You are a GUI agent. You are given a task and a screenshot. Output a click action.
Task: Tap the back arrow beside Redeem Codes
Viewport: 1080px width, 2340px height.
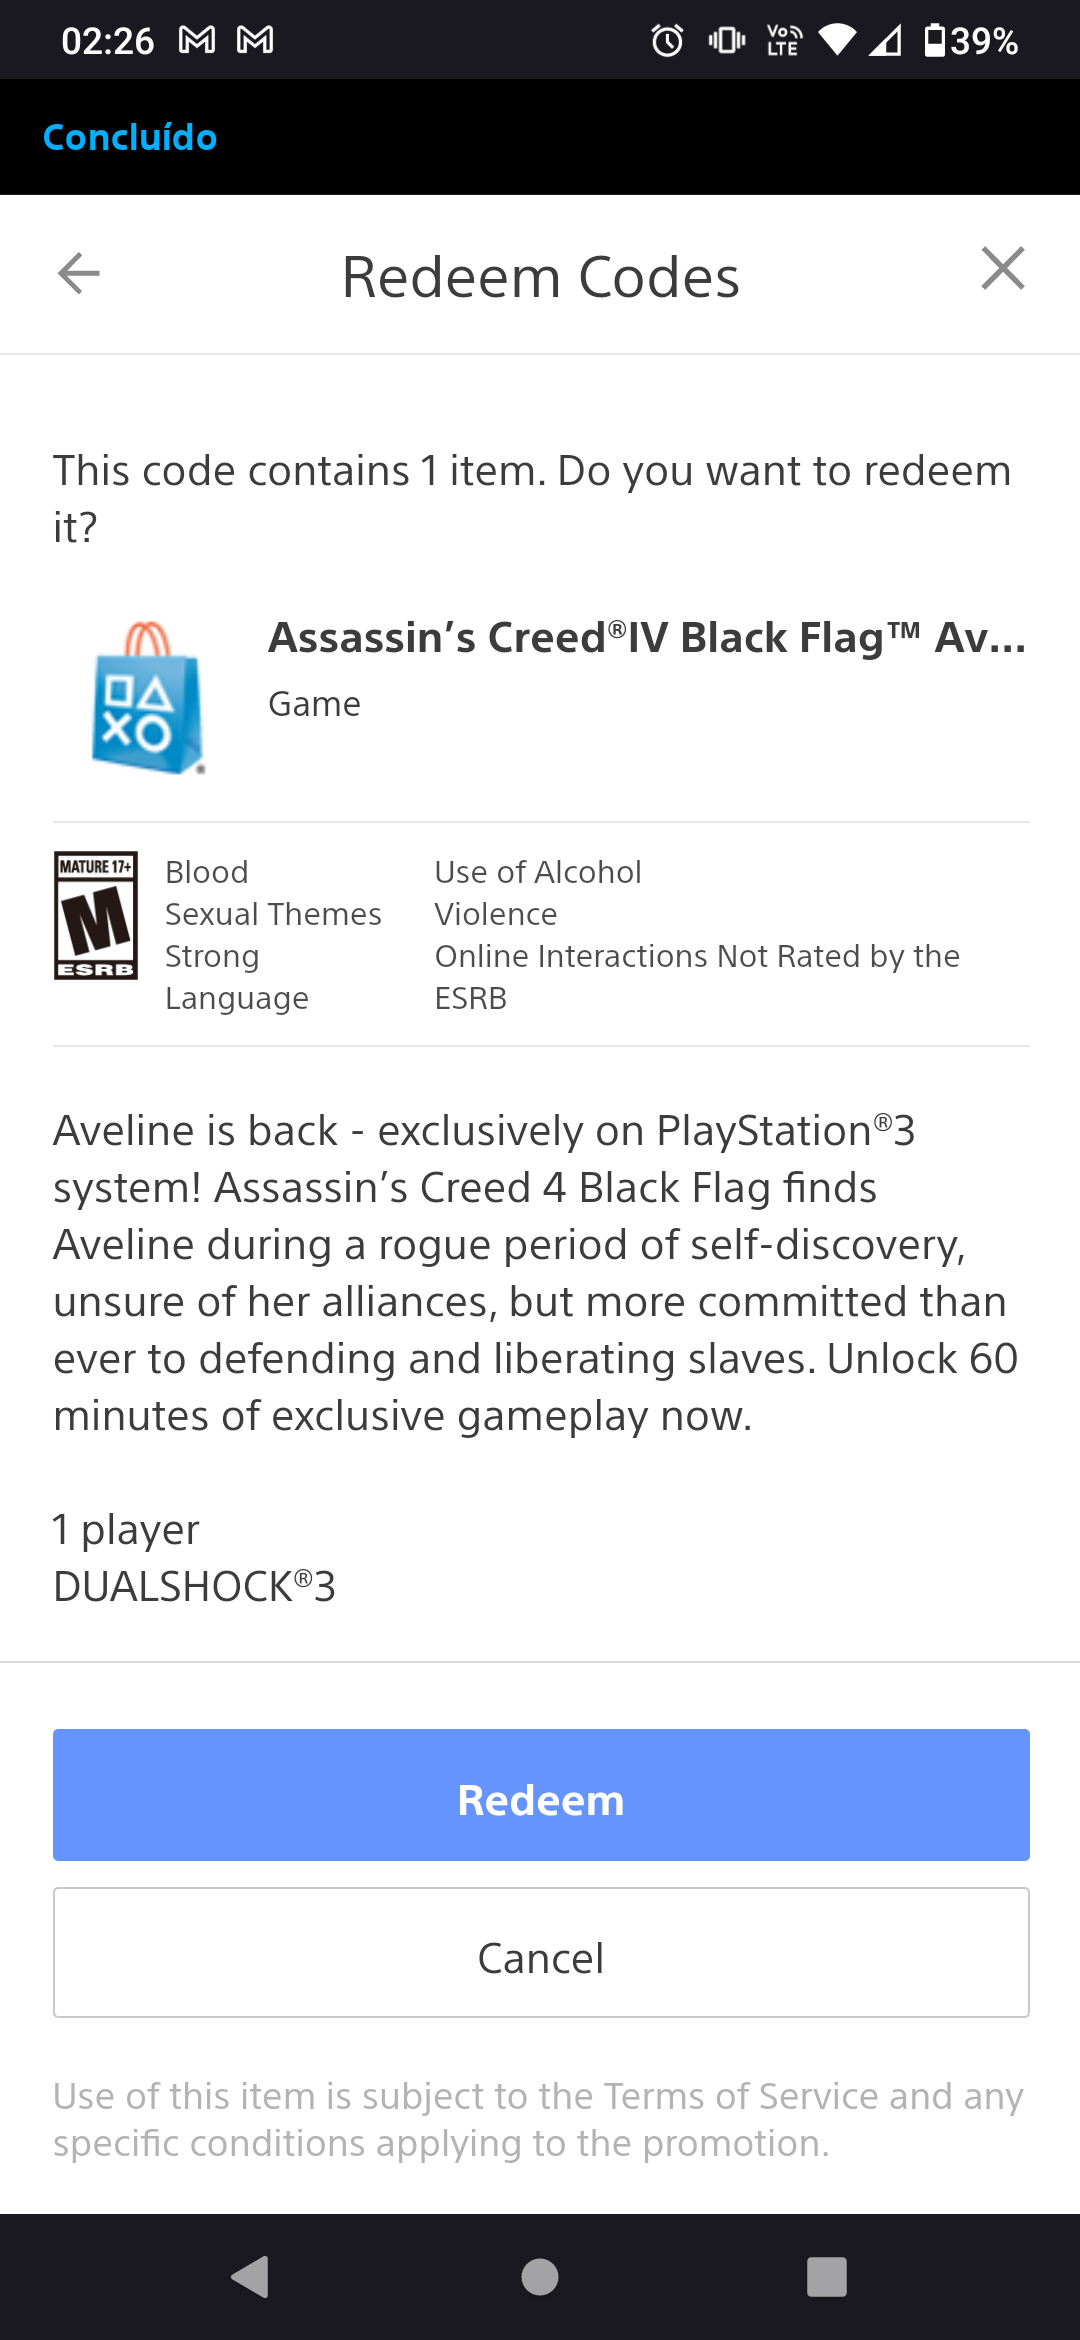79,273
